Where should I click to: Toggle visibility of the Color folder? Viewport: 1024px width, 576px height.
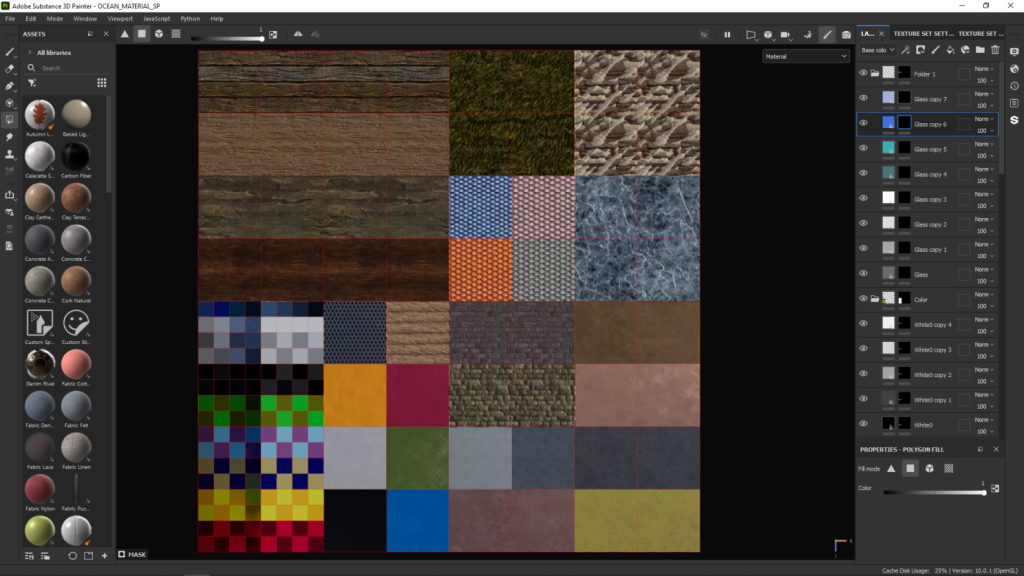(x=864, y=299)
